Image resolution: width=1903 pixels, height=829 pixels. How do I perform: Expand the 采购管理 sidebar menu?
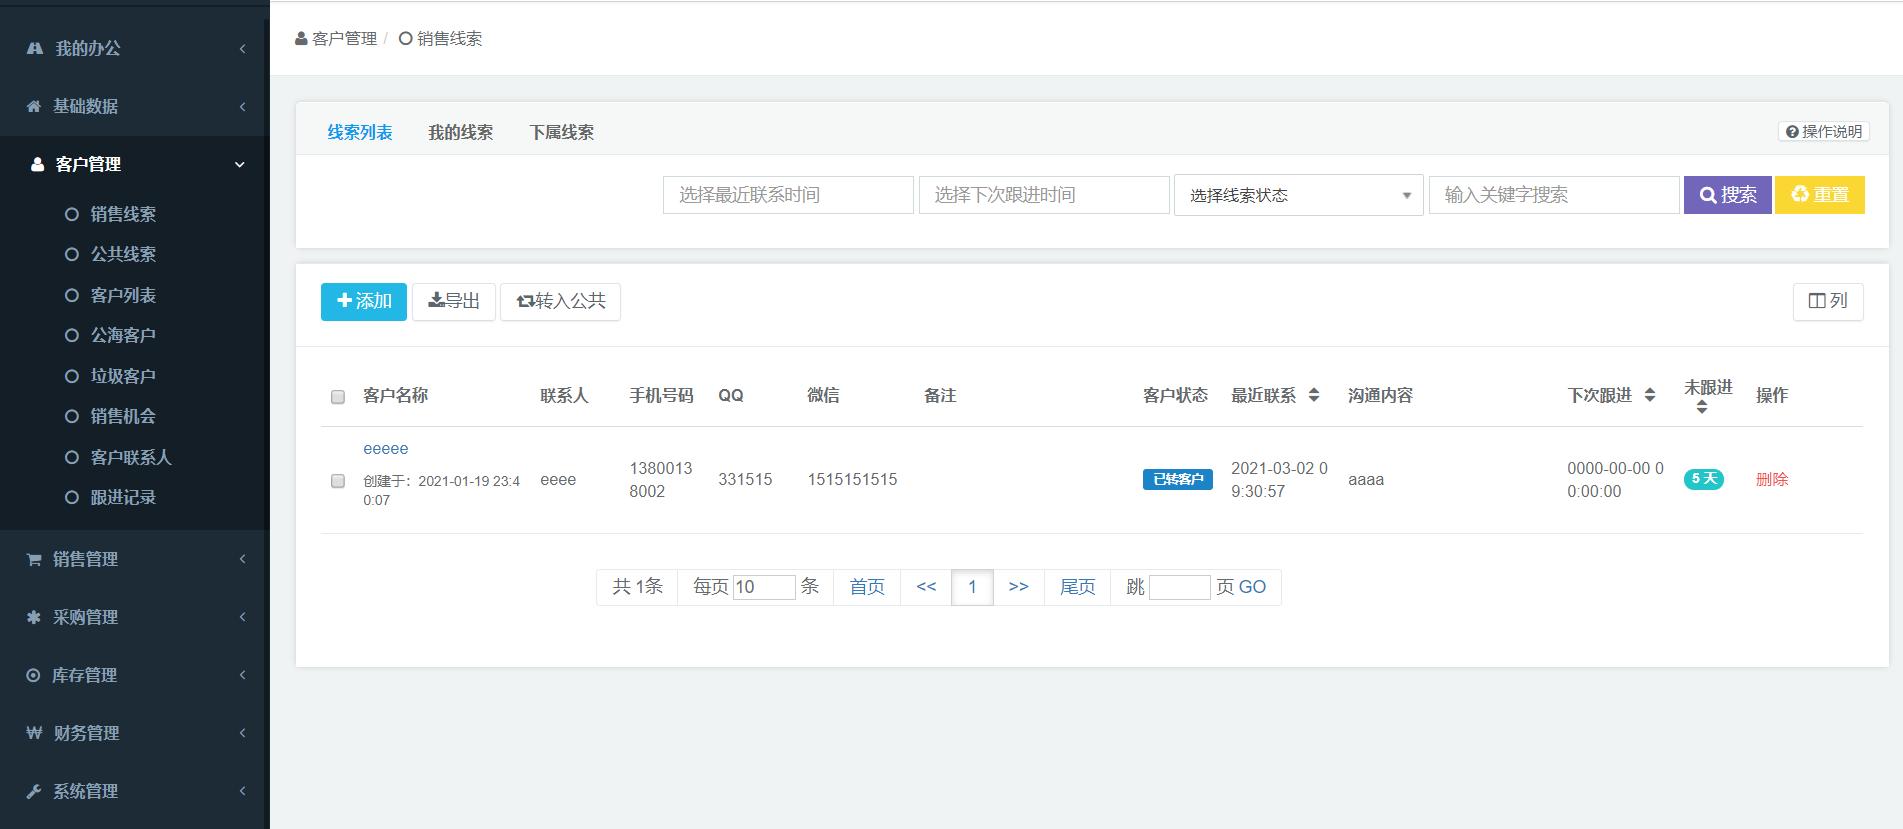point(242,617)
